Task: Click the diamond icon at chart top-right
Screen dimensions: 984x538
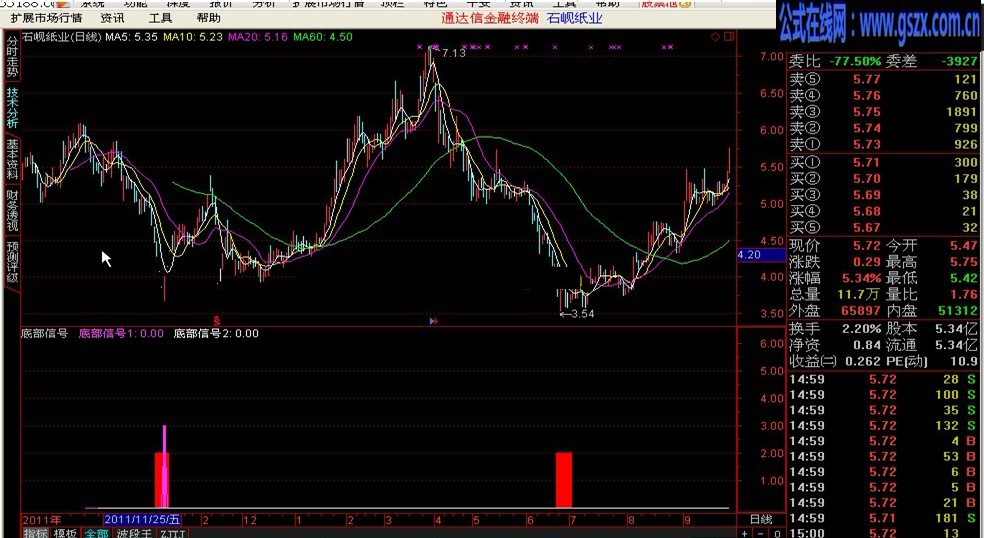Action: click(715, 37)
